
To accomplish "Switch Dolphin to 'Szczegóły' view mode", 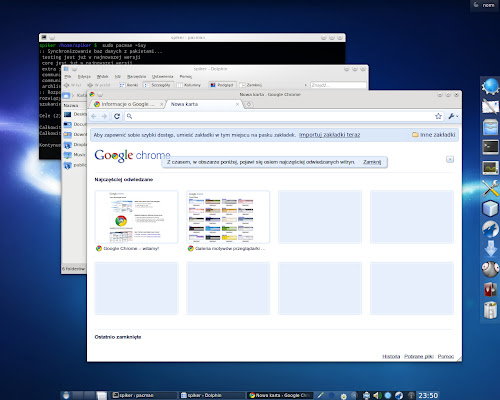I will [x=158, y=85].
